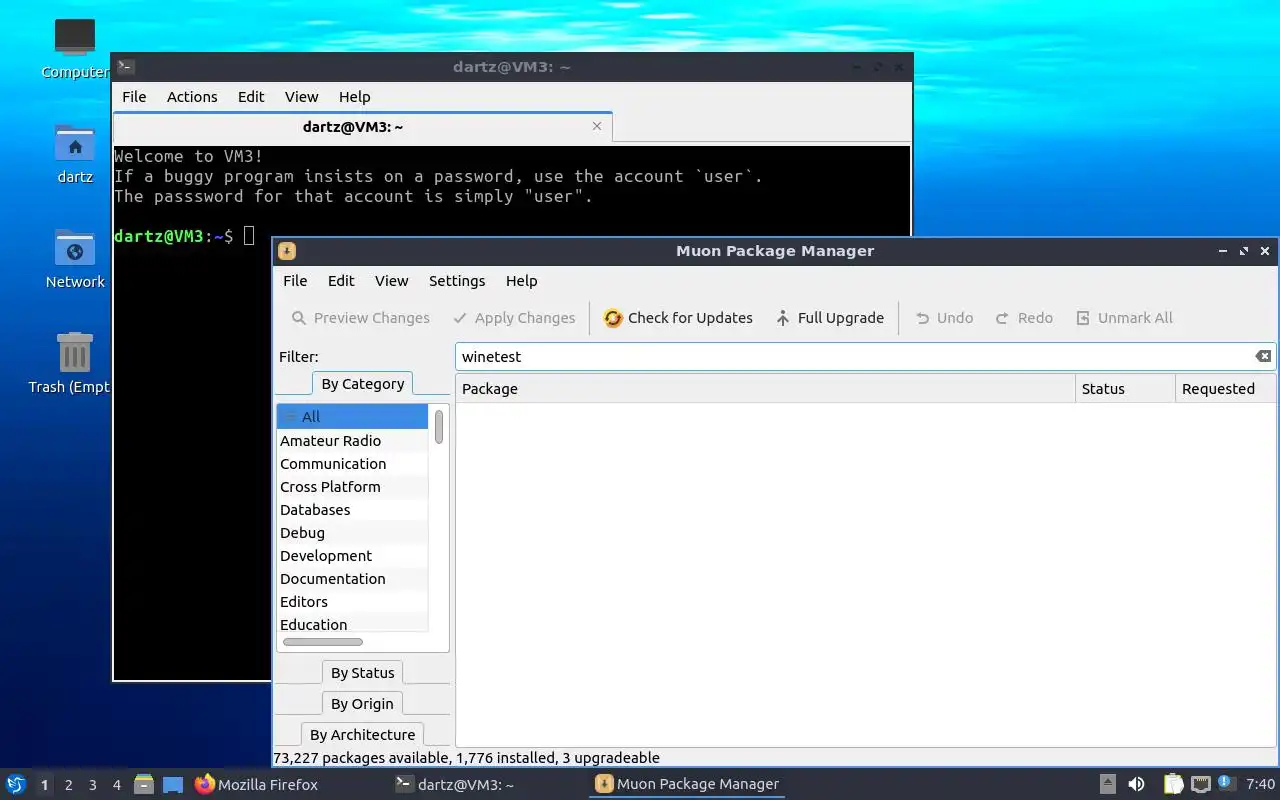Click the Check for Updates icon
1280x800 pixels.
coord(613,318)
